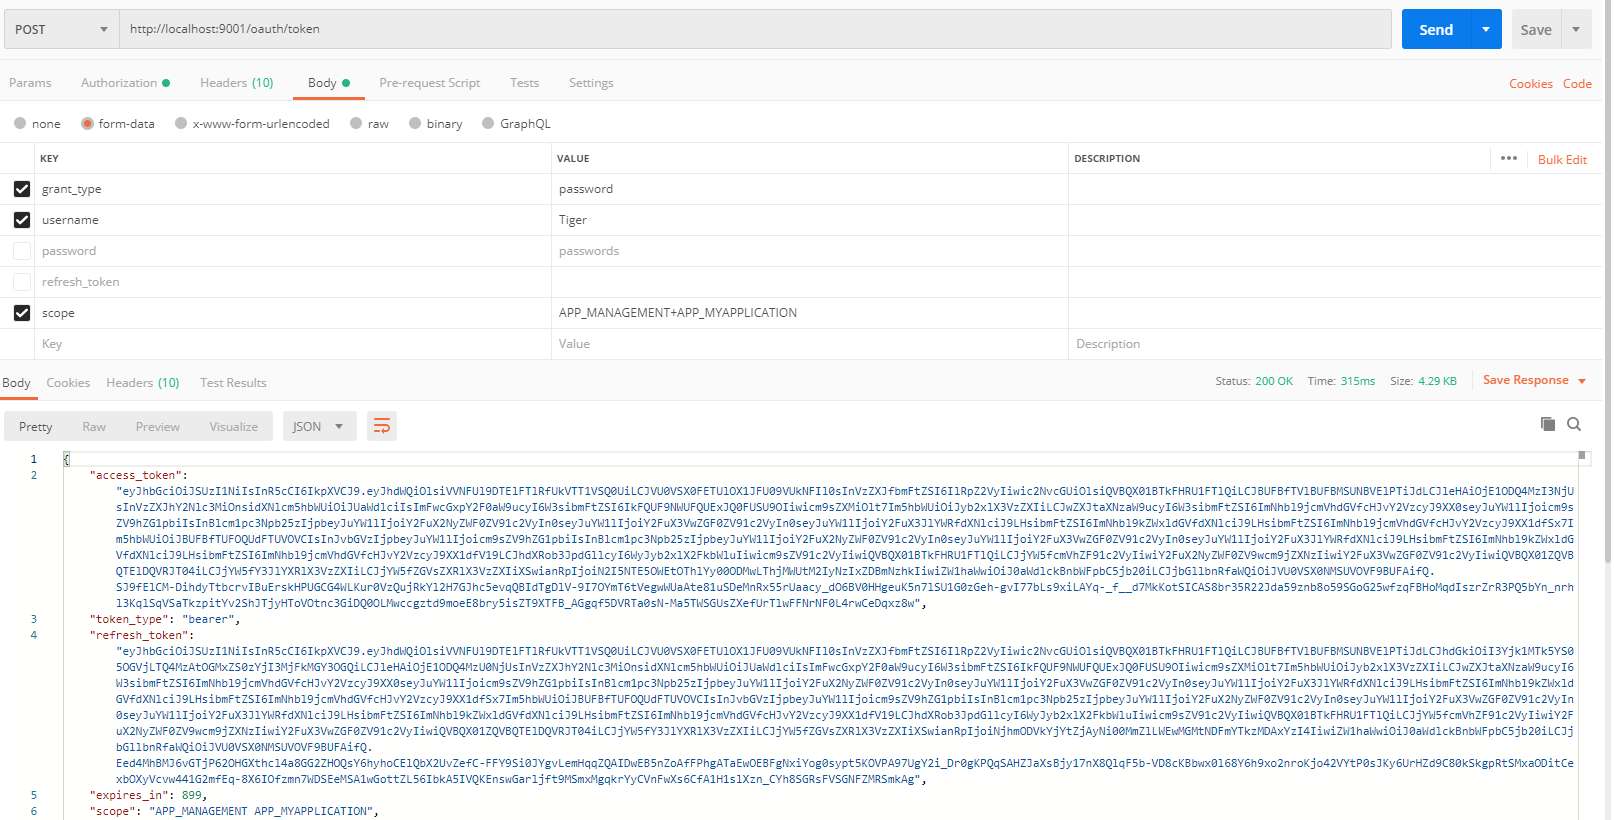
Task: Open the three-dots column options menu
Action: click(1509, 158)
